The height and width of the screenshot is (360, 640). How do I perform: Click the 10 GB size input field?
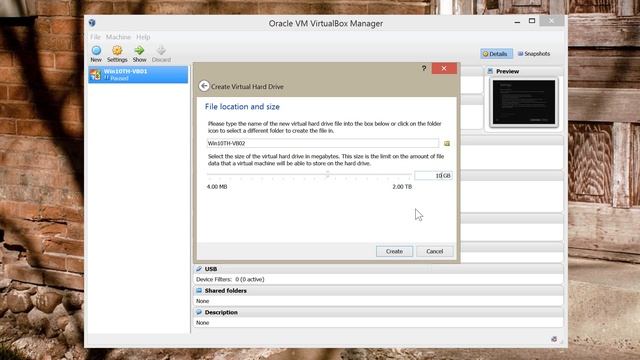(433, 176)
